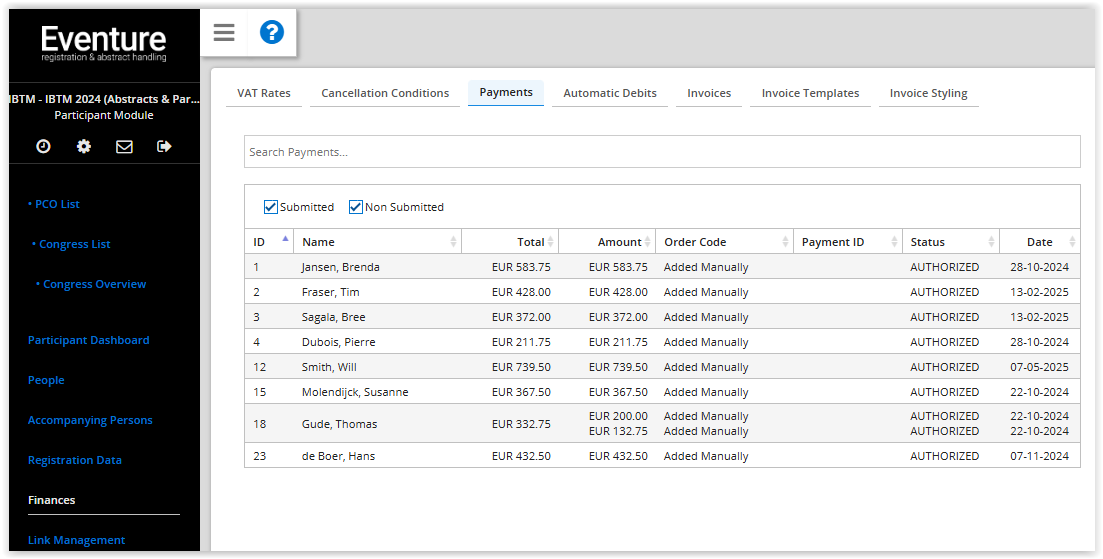
Task: Click the name Dubois, Pierre
Action: pyautogui.click(x=338, y=342)
